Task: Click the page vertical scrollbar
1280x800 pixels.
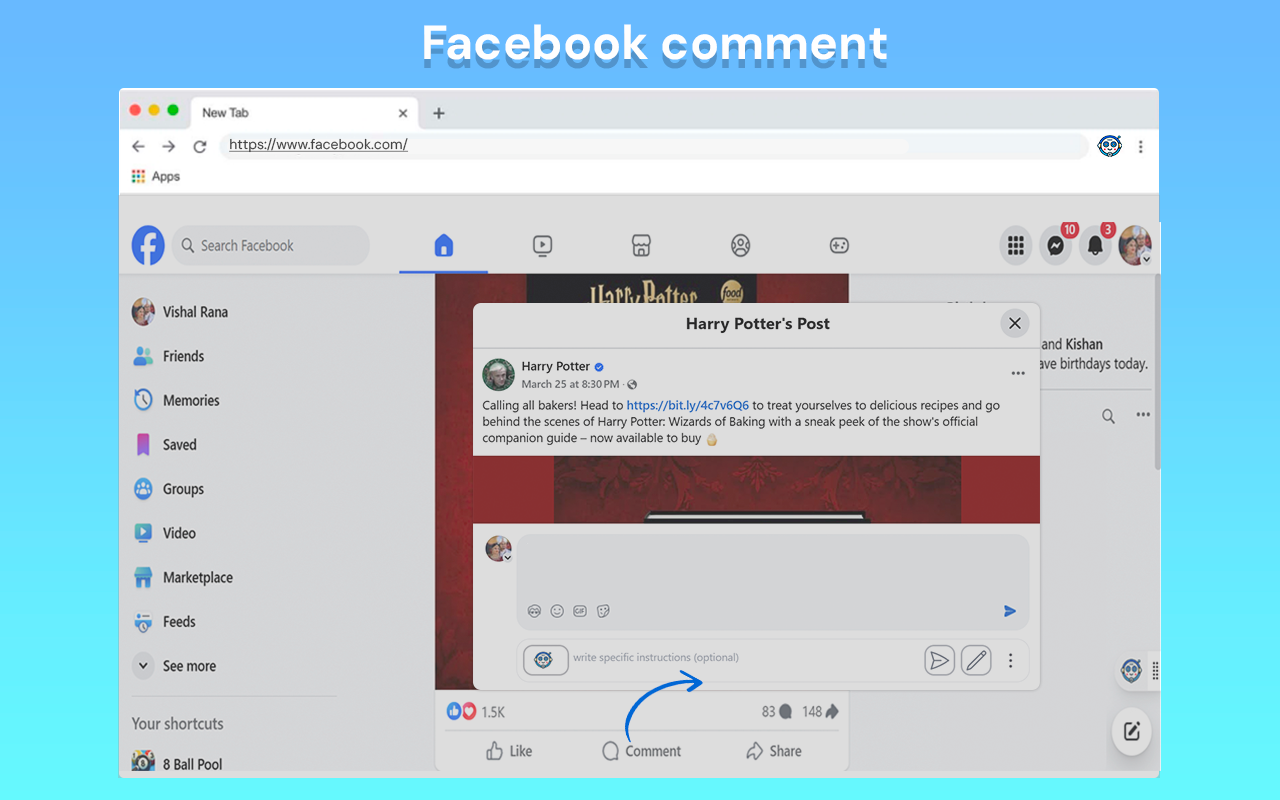Action: click(x=1156, y=370)
